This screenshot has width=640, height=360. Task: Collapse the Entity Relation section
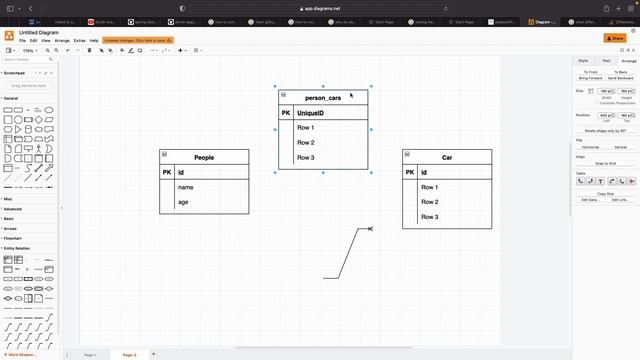[16, 248]
